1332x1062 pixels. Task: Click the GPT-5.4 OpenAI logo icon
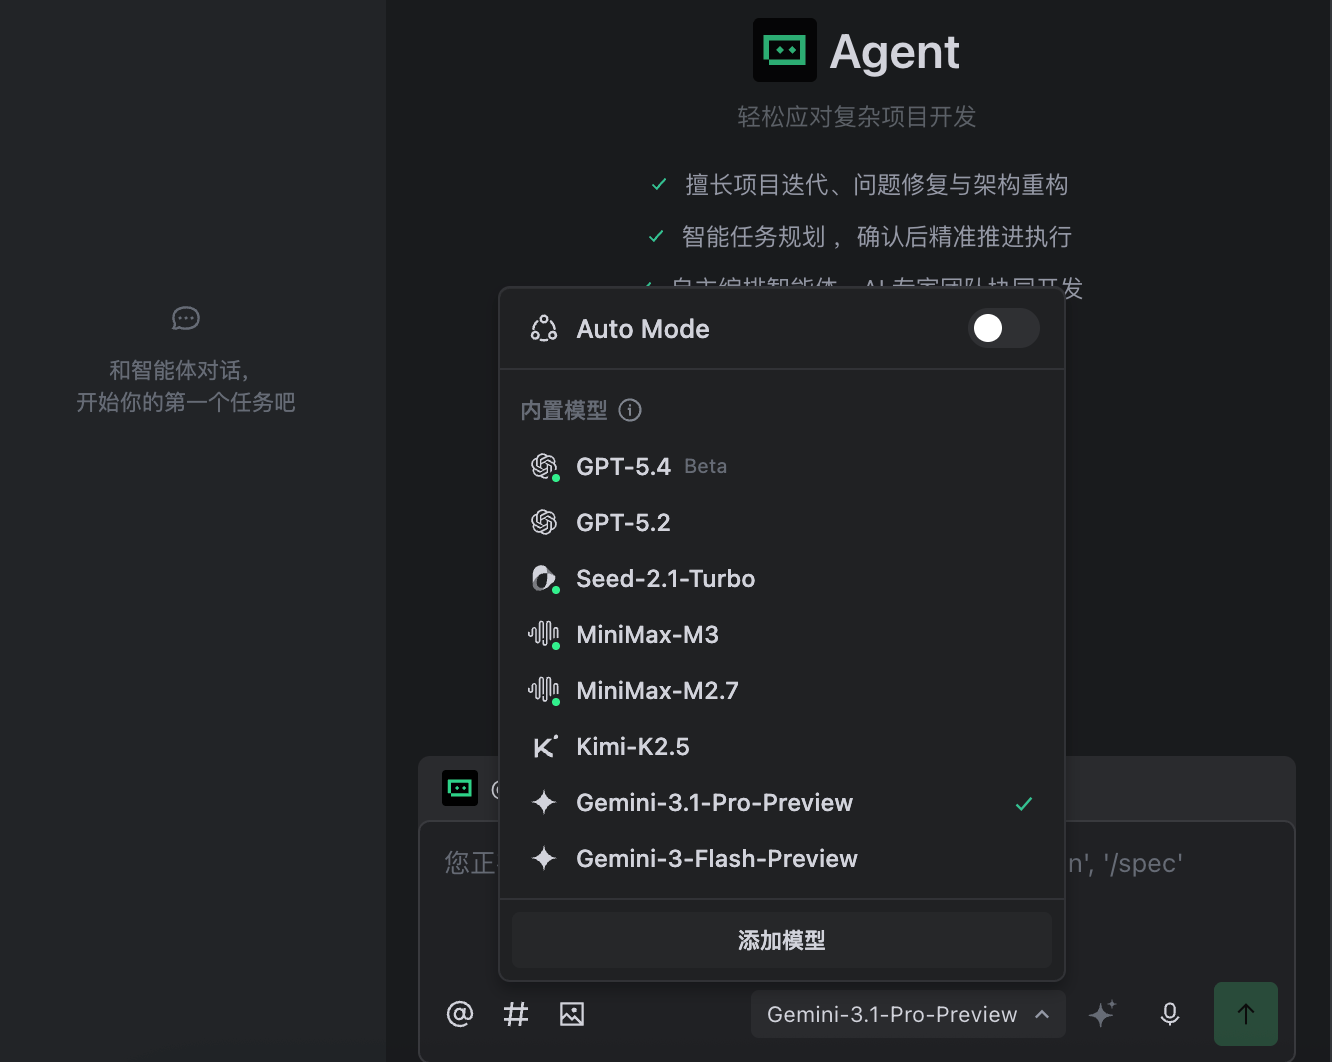point(544,466)
